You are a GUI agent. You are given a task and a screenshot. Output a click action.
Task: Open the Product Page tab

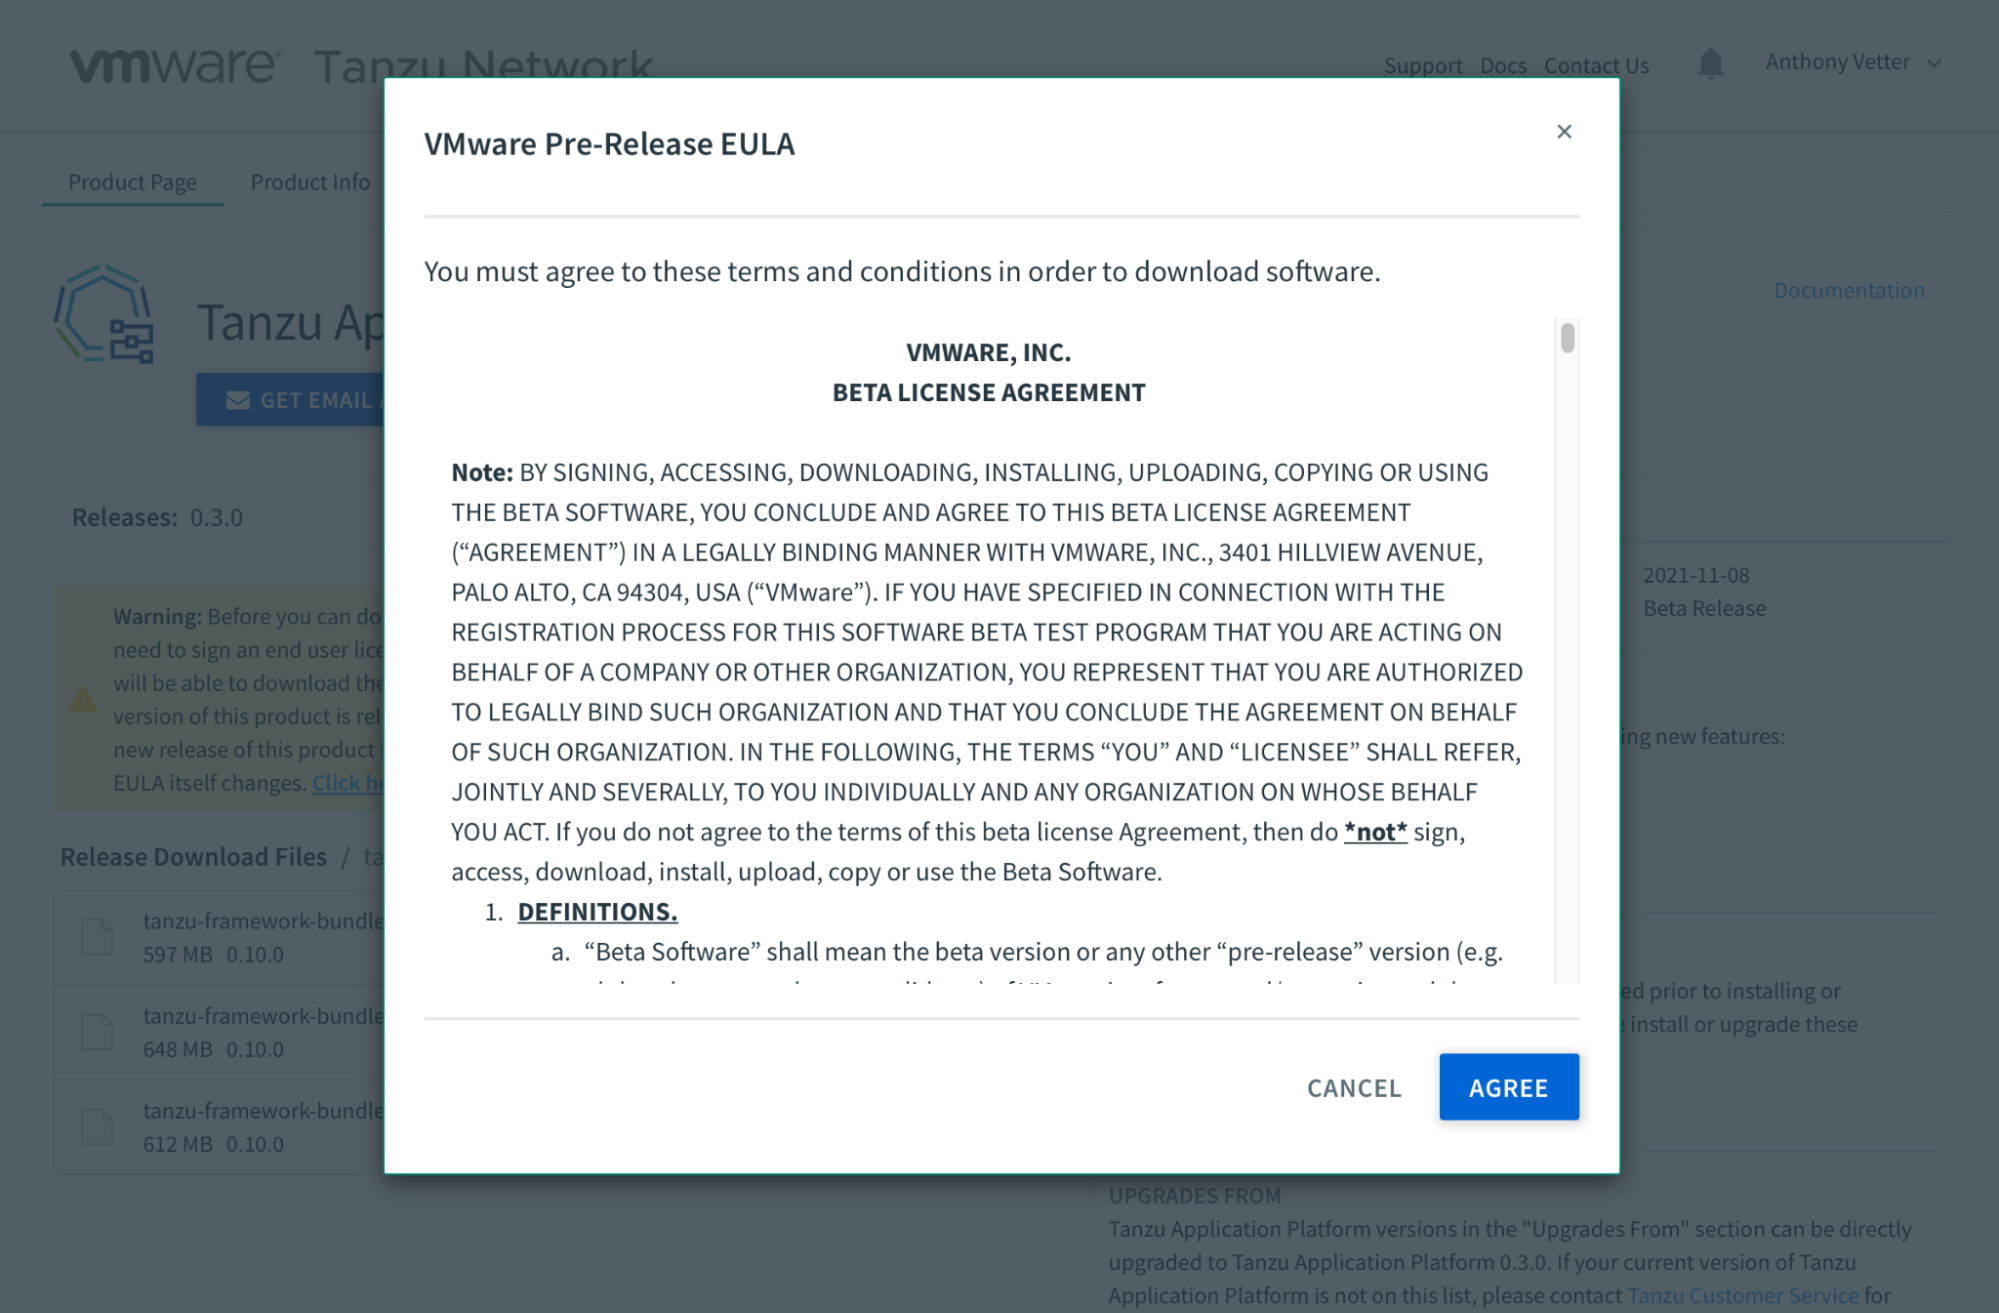pyautogui.click(x=132, y=182)
